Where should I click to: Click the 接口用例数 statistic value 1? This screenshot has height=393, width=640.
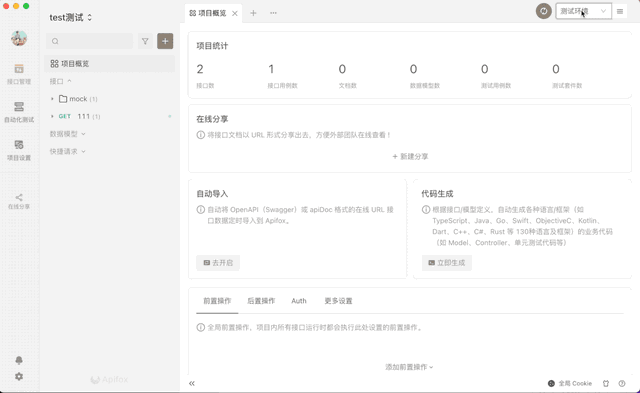(271, 69)
